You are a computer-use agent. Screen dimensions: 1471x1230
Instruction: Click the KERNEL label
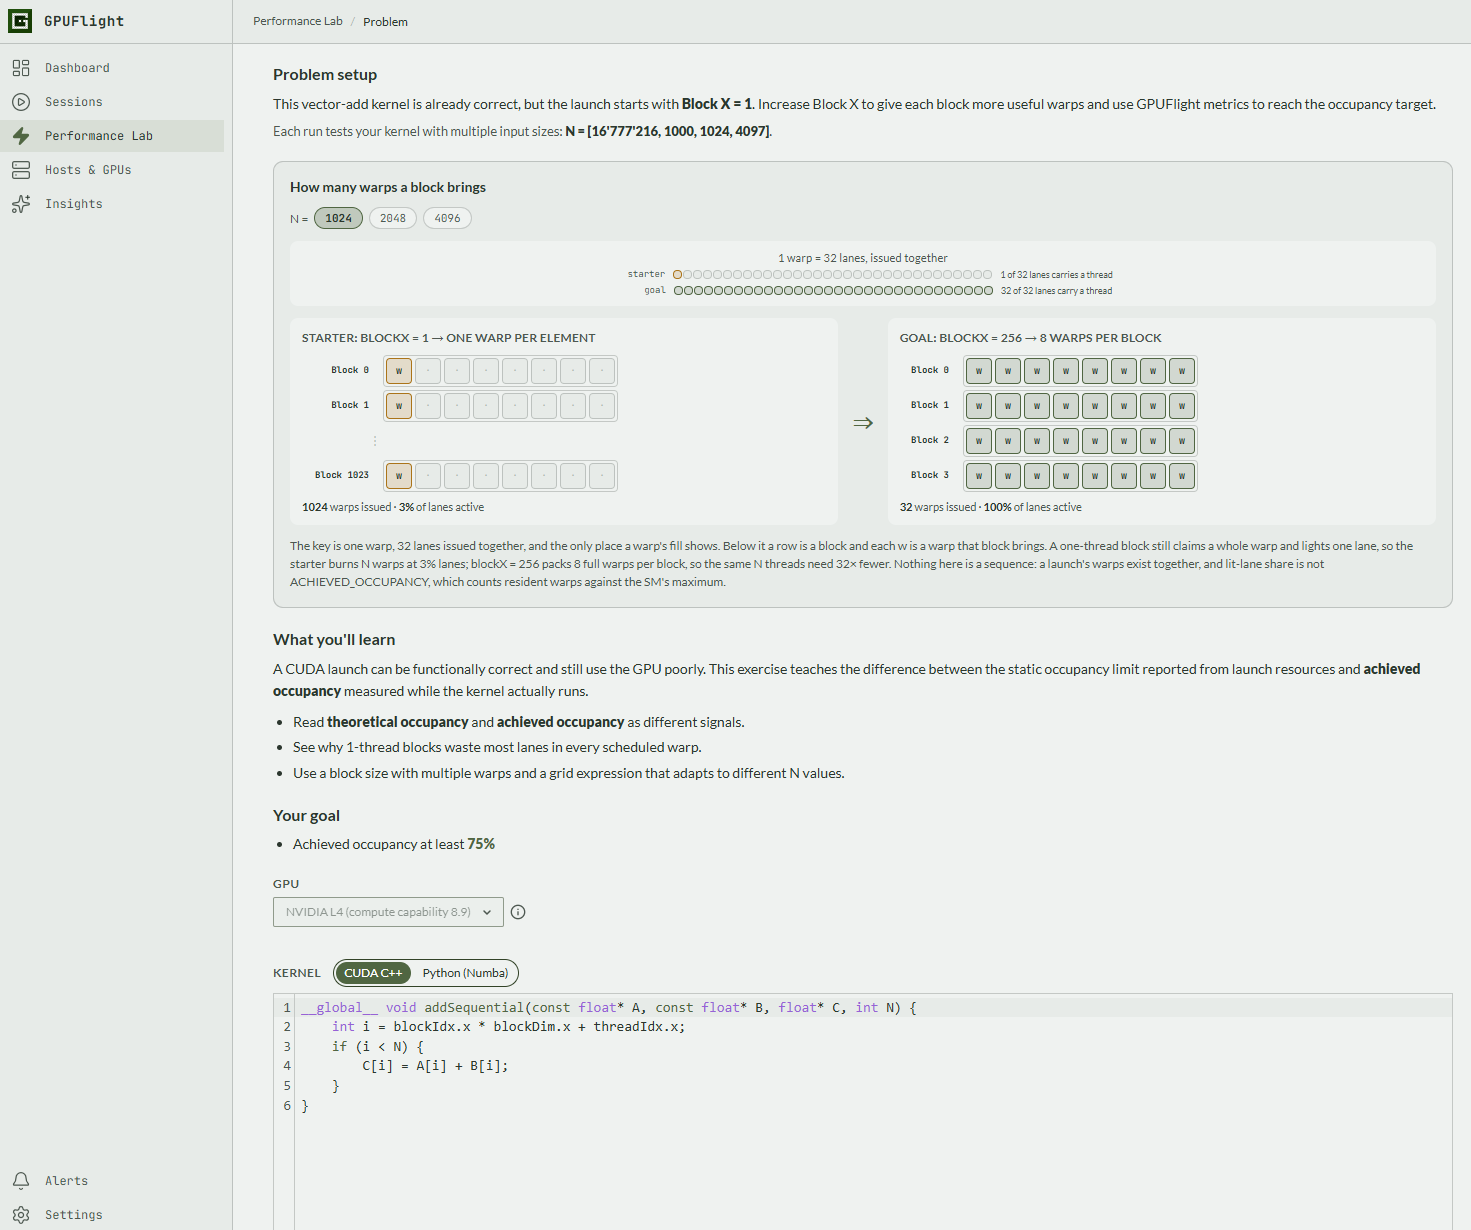click(x=297, y=973)
